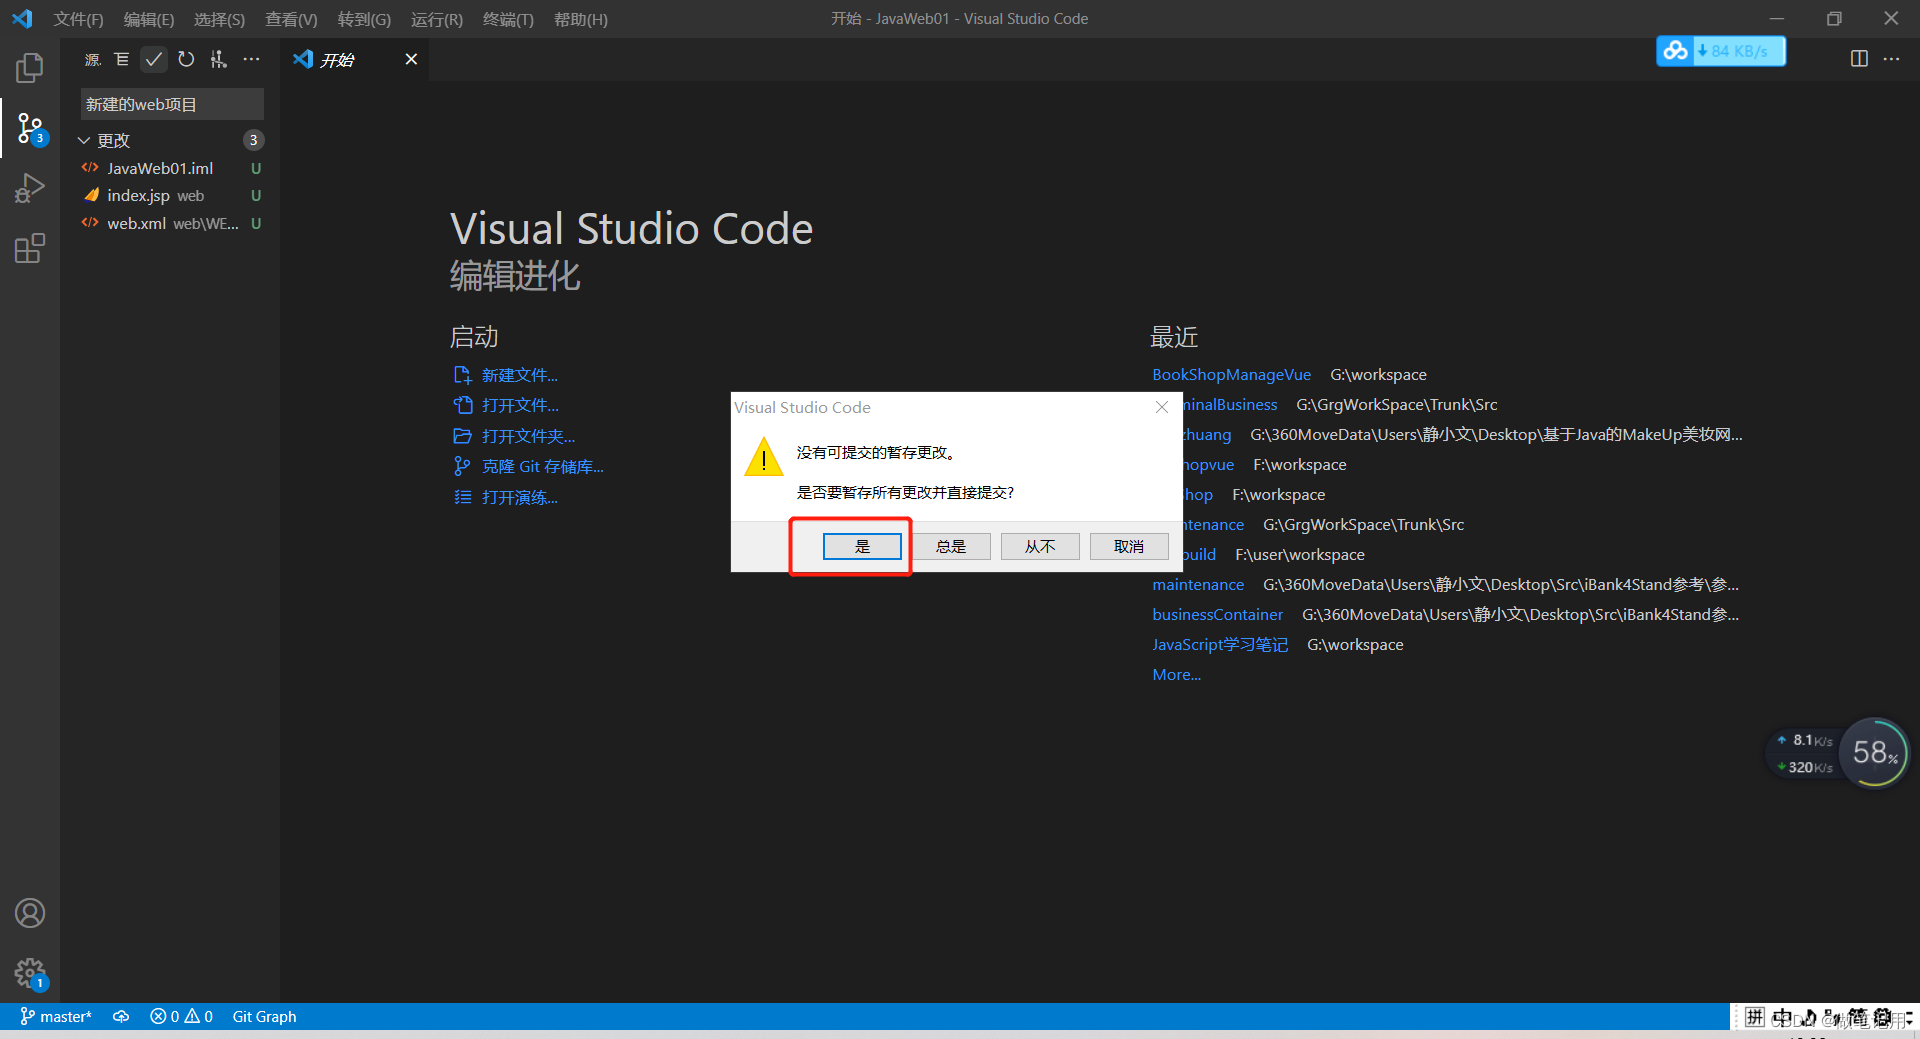The image size is (1920, 1039).
Task: Click the cloud download speed widget
Action: click(x=1721, y=51)
